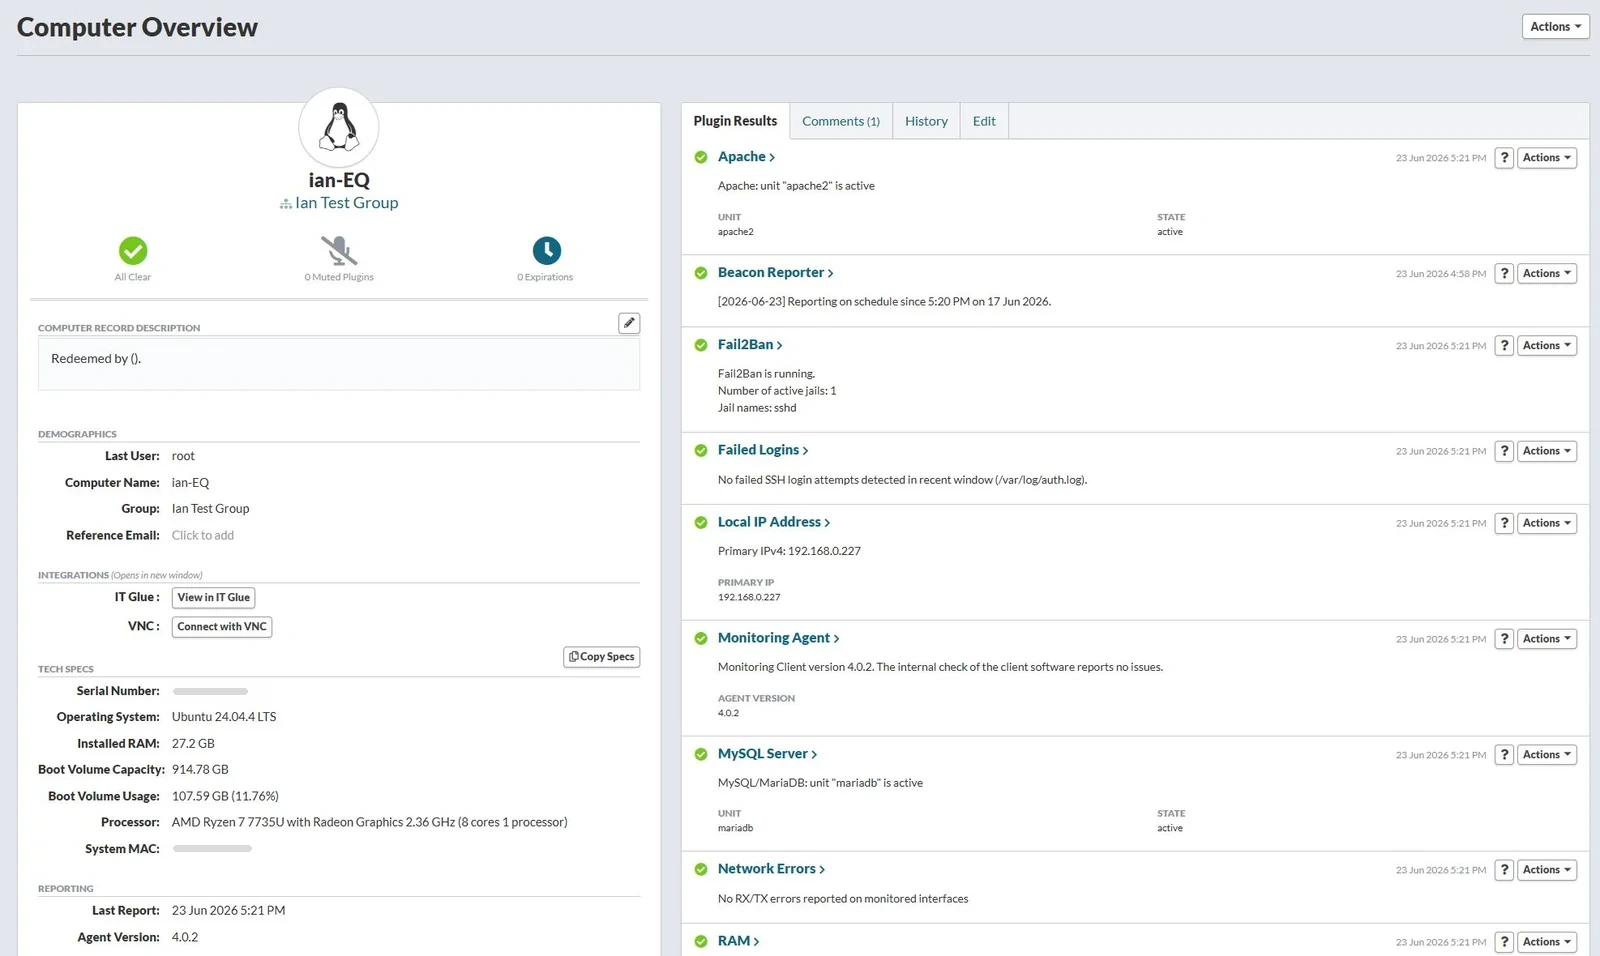Open the Apache plugin details link
The image size is (1600, 956).
pos(746,157)
